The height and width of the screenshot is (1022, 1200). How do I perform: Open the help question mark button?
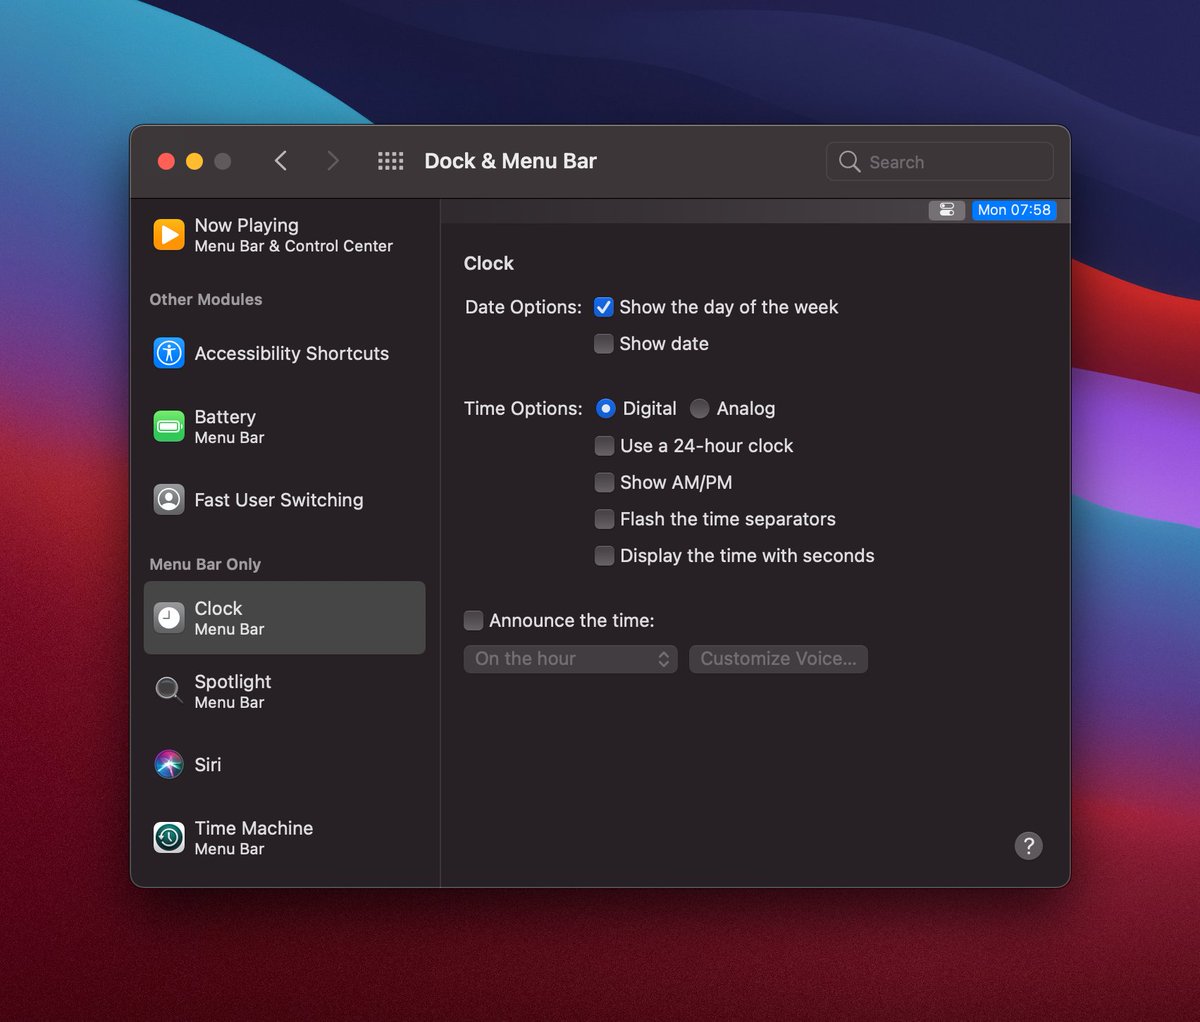1028,846
